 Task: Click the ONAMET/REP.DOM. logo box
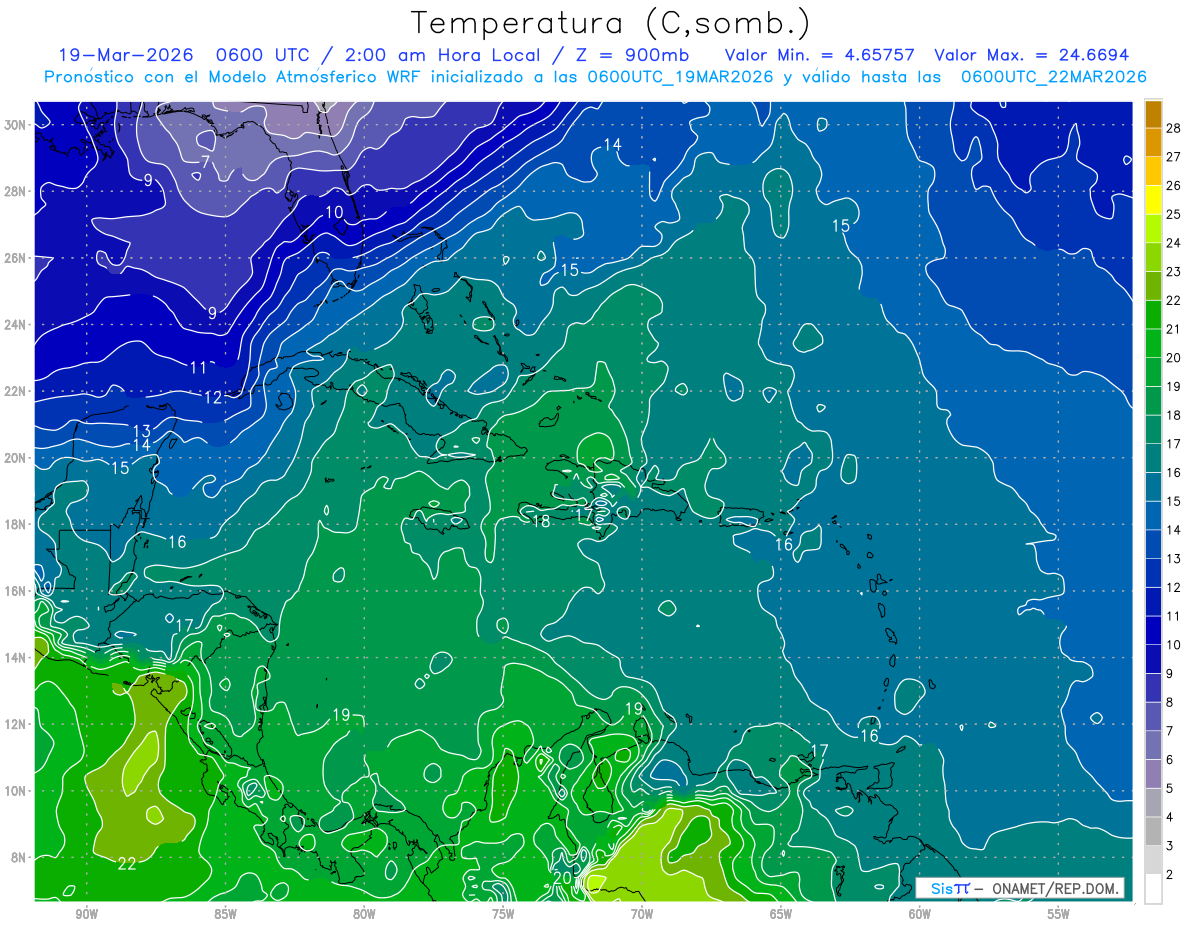pos(1019,888)
